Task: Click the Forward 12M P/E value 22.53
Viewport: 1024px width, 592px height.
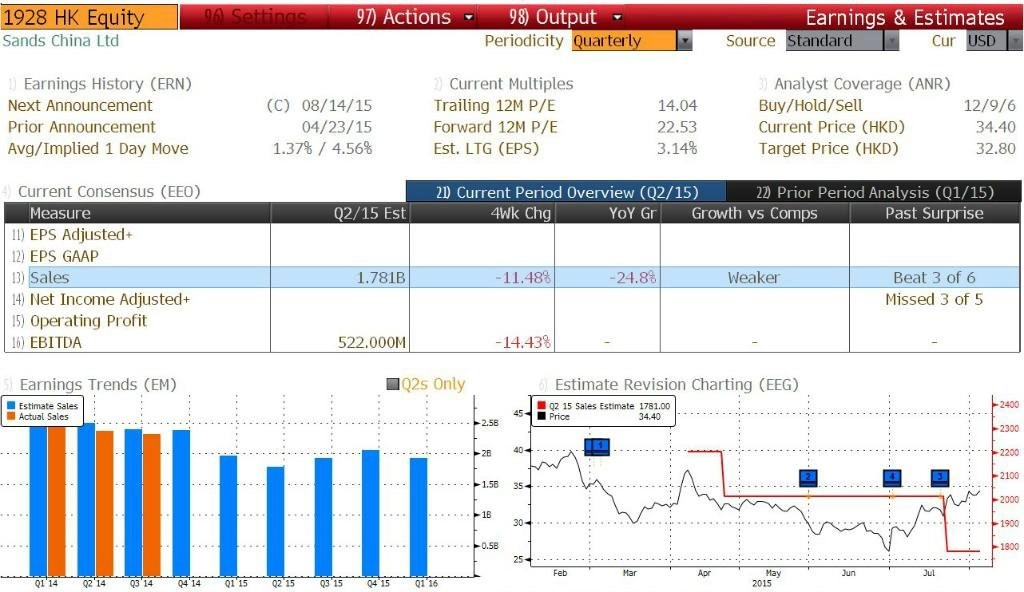Action: 677,127
